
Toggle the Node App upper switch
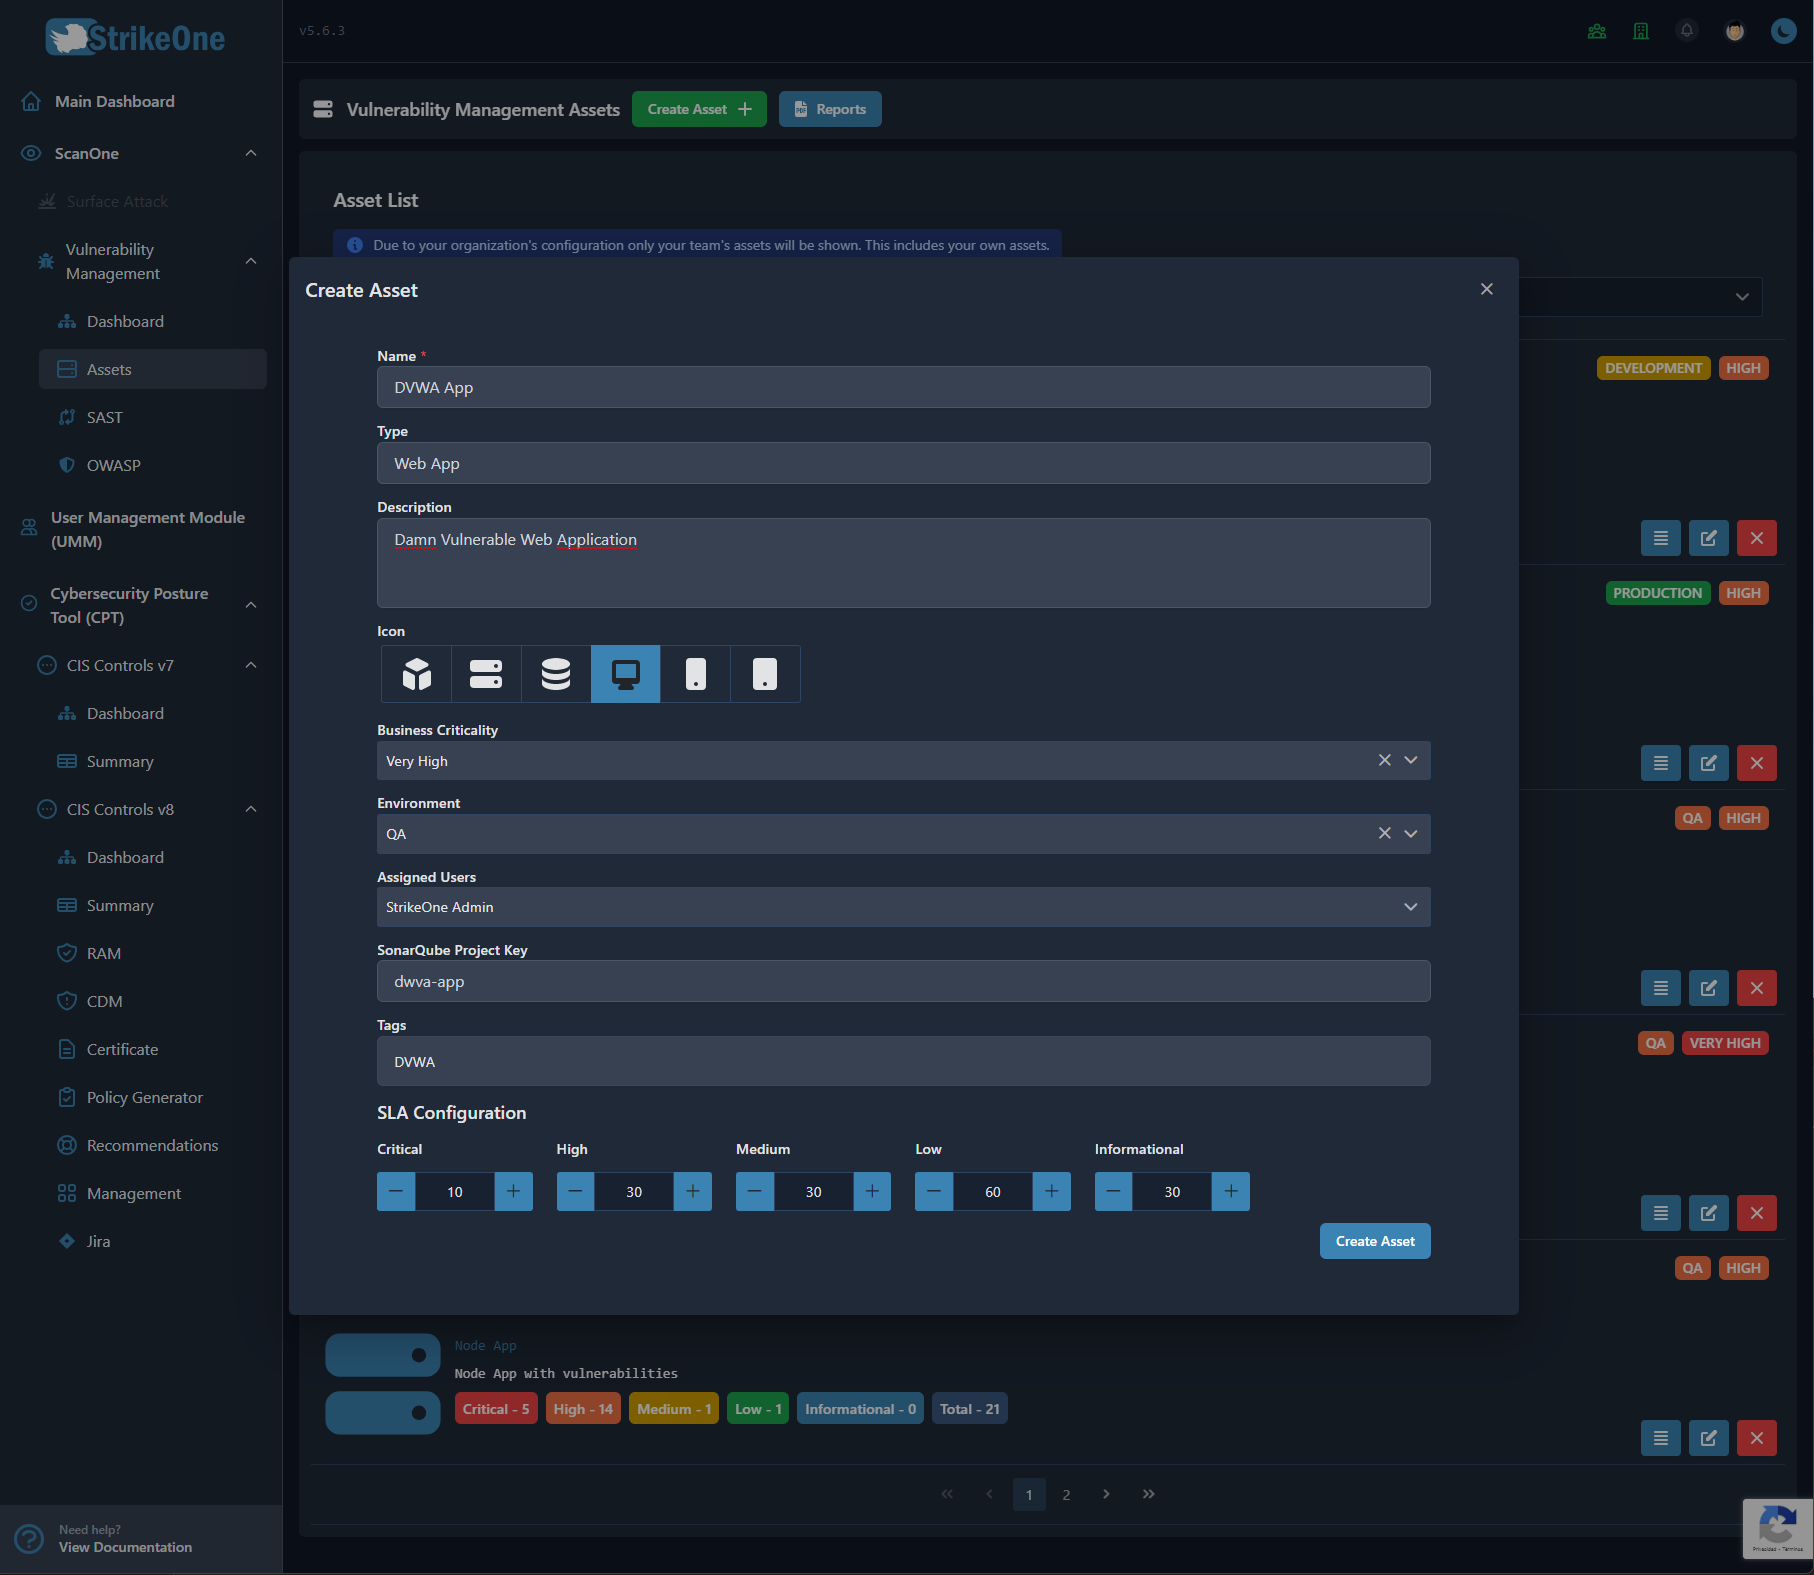click(383, 1355)
